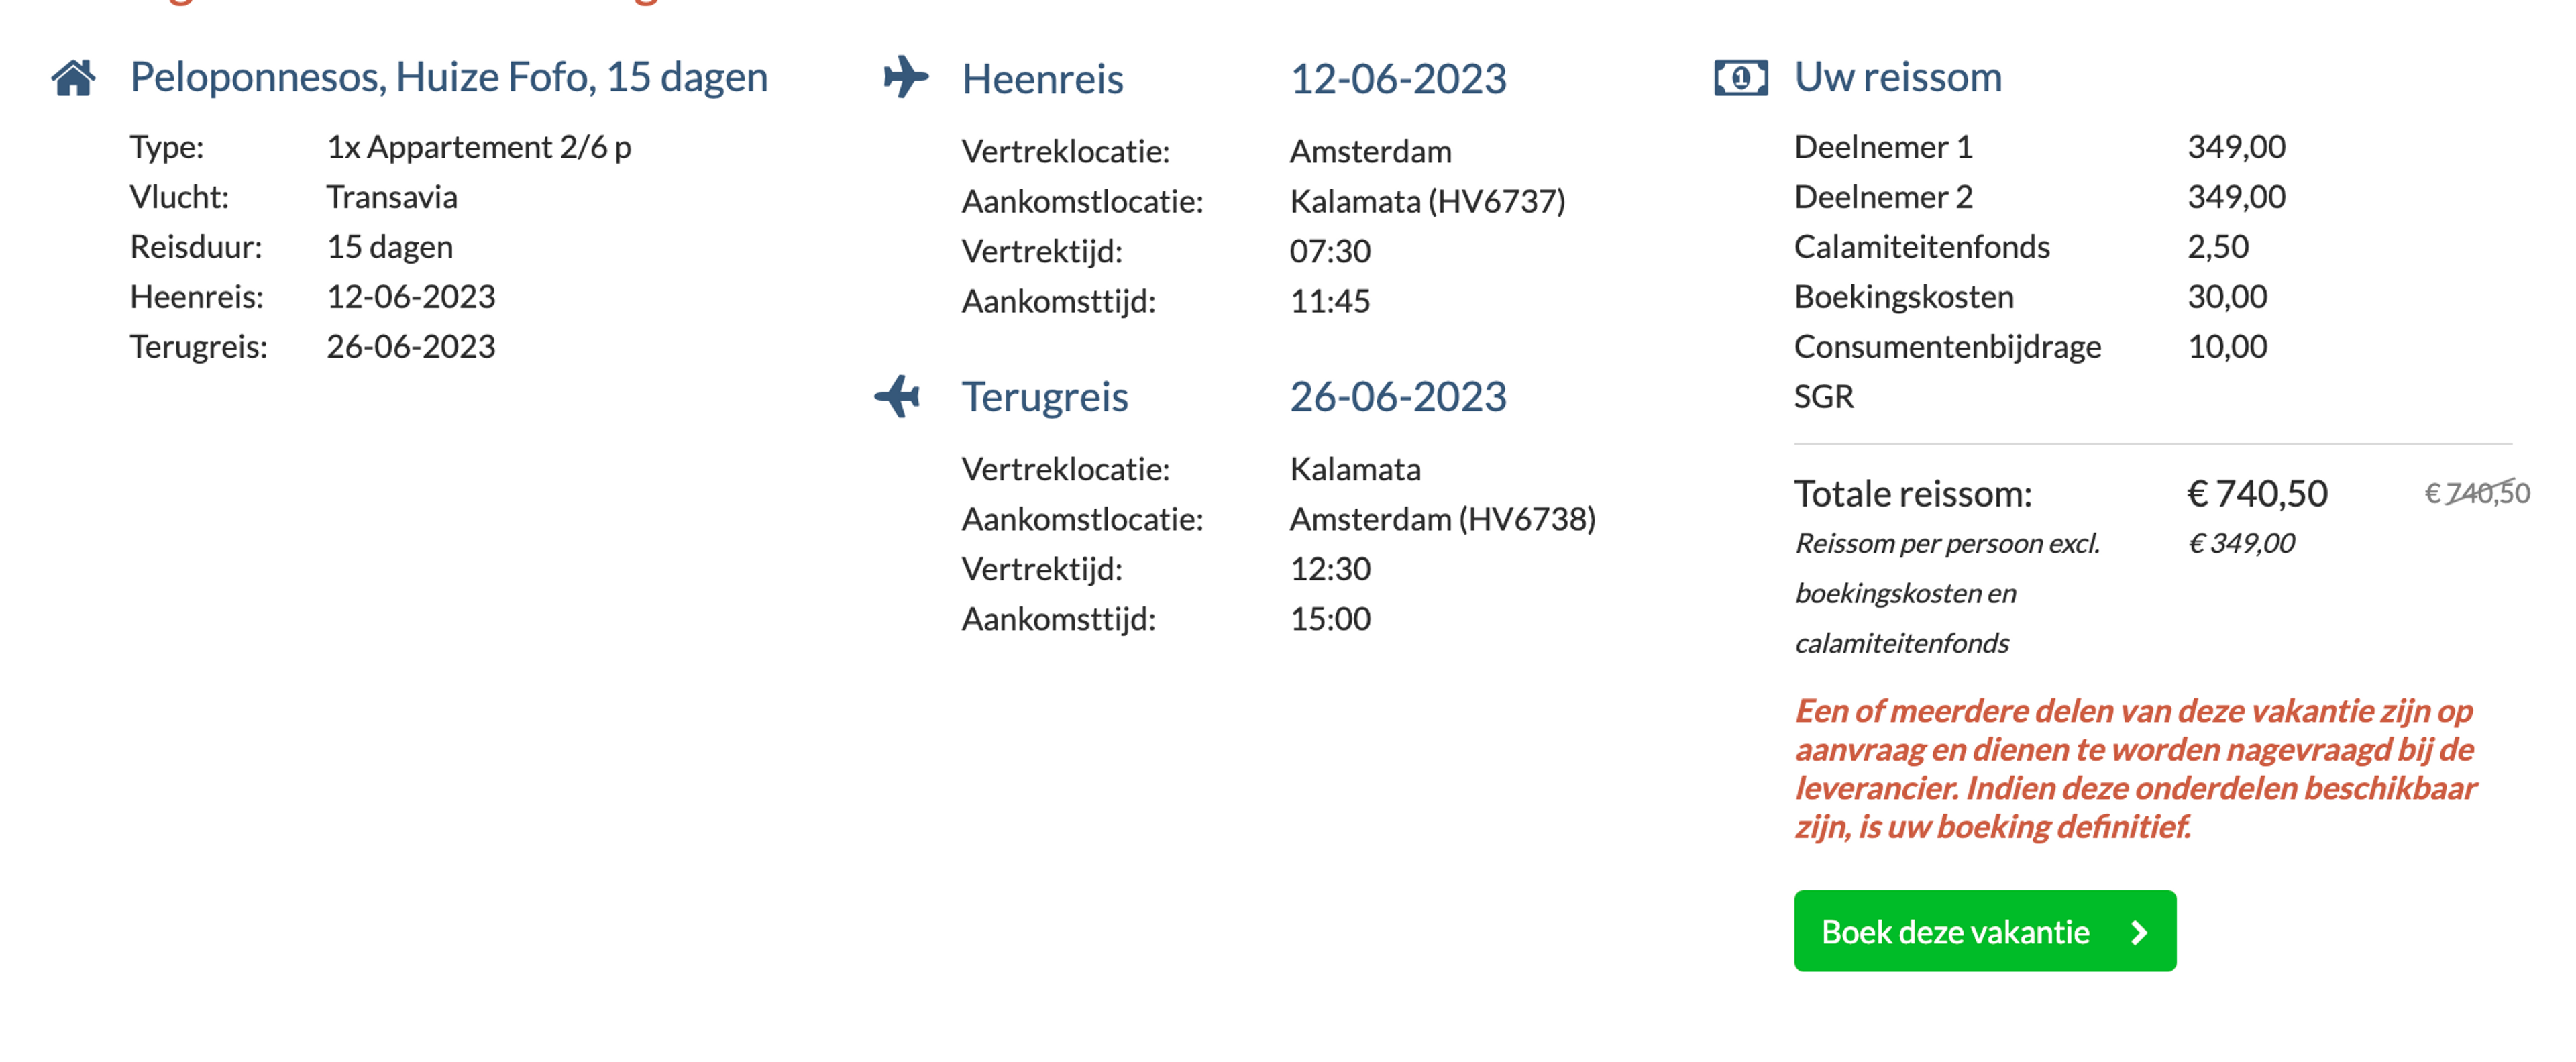Viewport: 2576px width, 1062px height.
Task: Click the Terugreis date 26-06-2023 heading
Action: [1398, 396]
